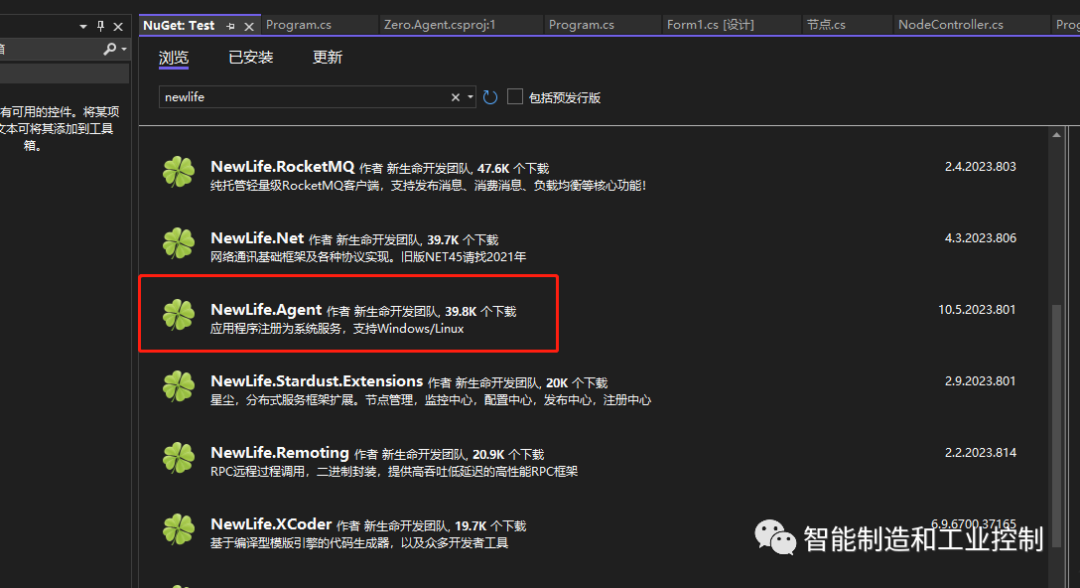1080x588 pixels.
Task: Click into the newlife search input field
Action: pos(300,97)
